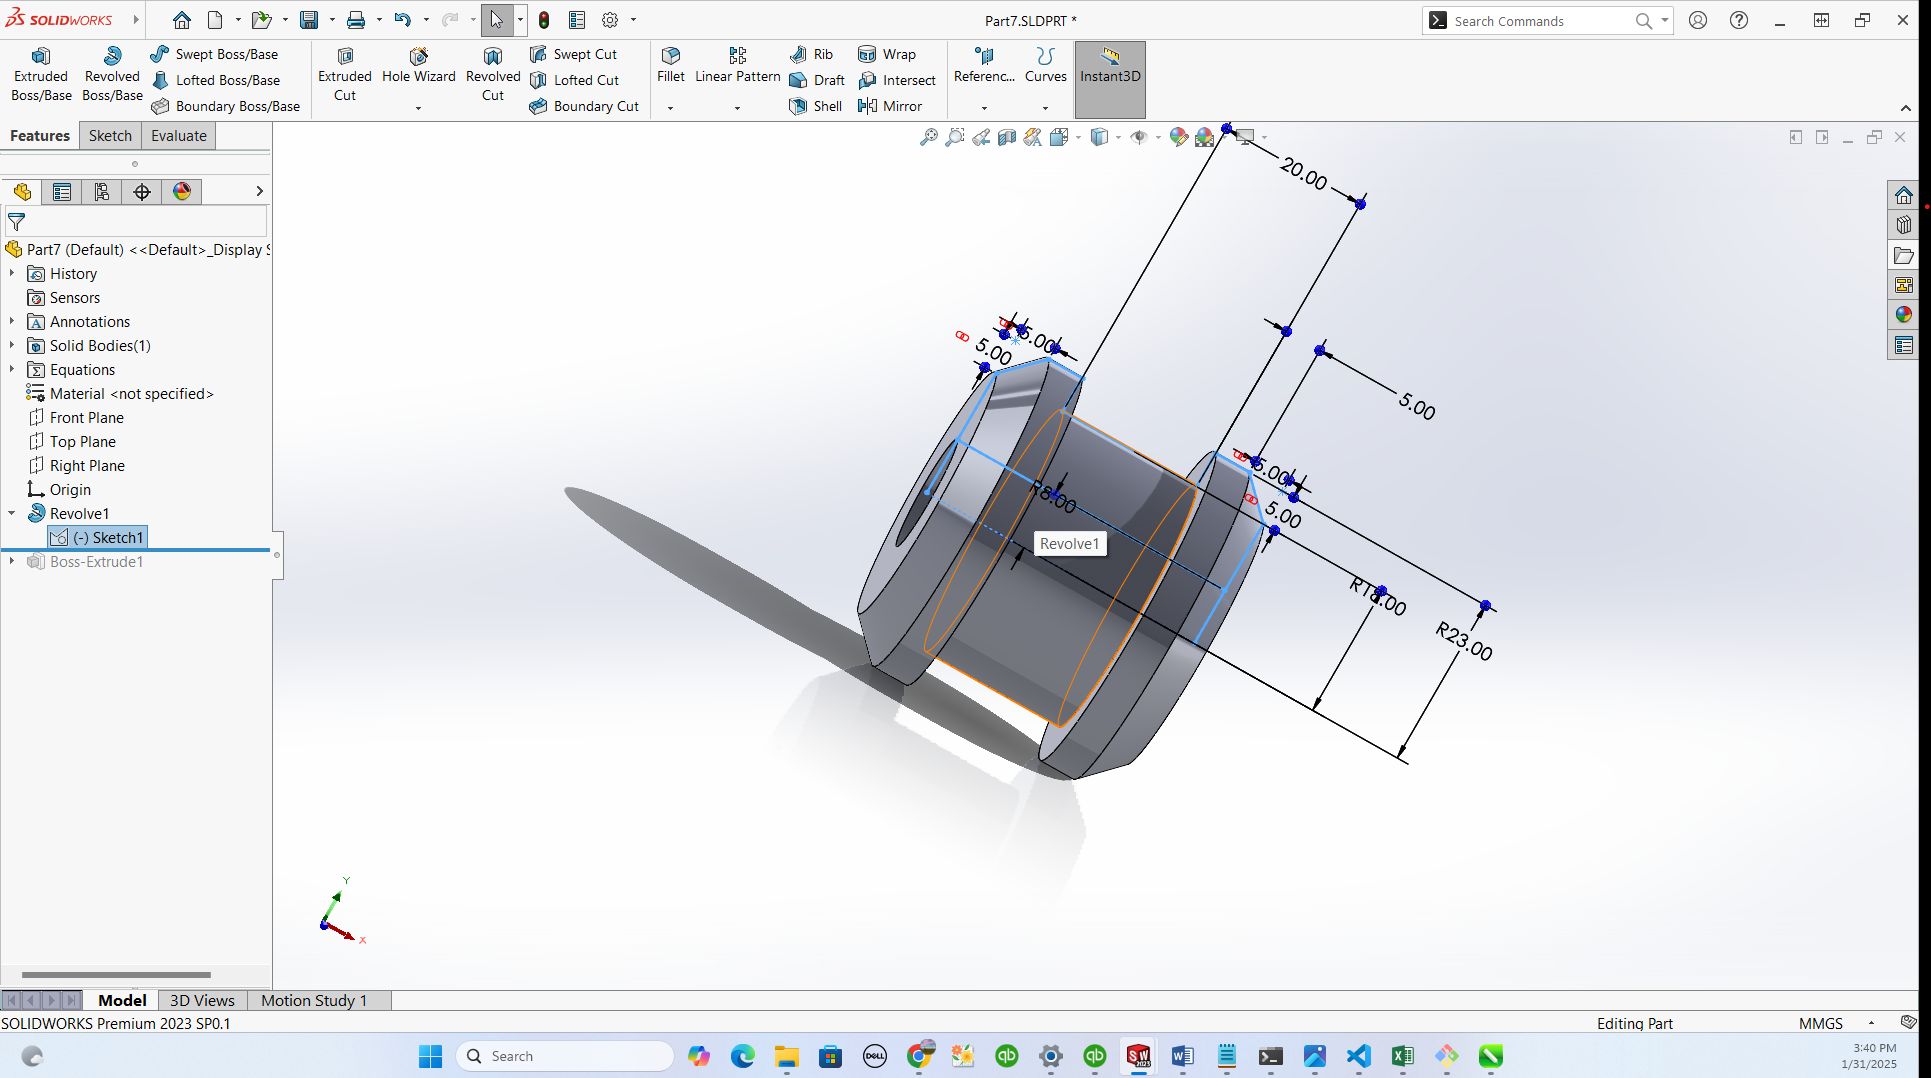Select the Revolved Boss/Base tool
Viewport: 1931px width, 1078px height.
pyautogui.click(x=112, y=75)
